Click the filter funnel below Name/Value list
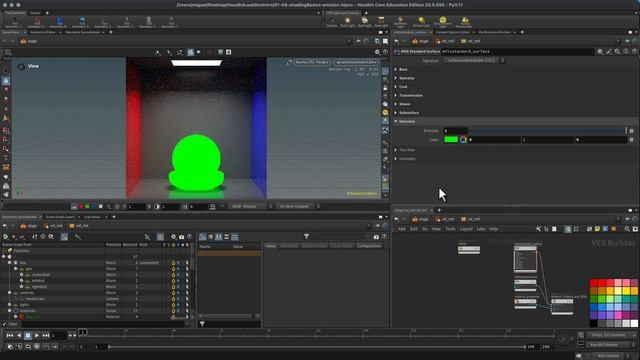Viewport: 640px width, 360px height. [x=202, y=324]
